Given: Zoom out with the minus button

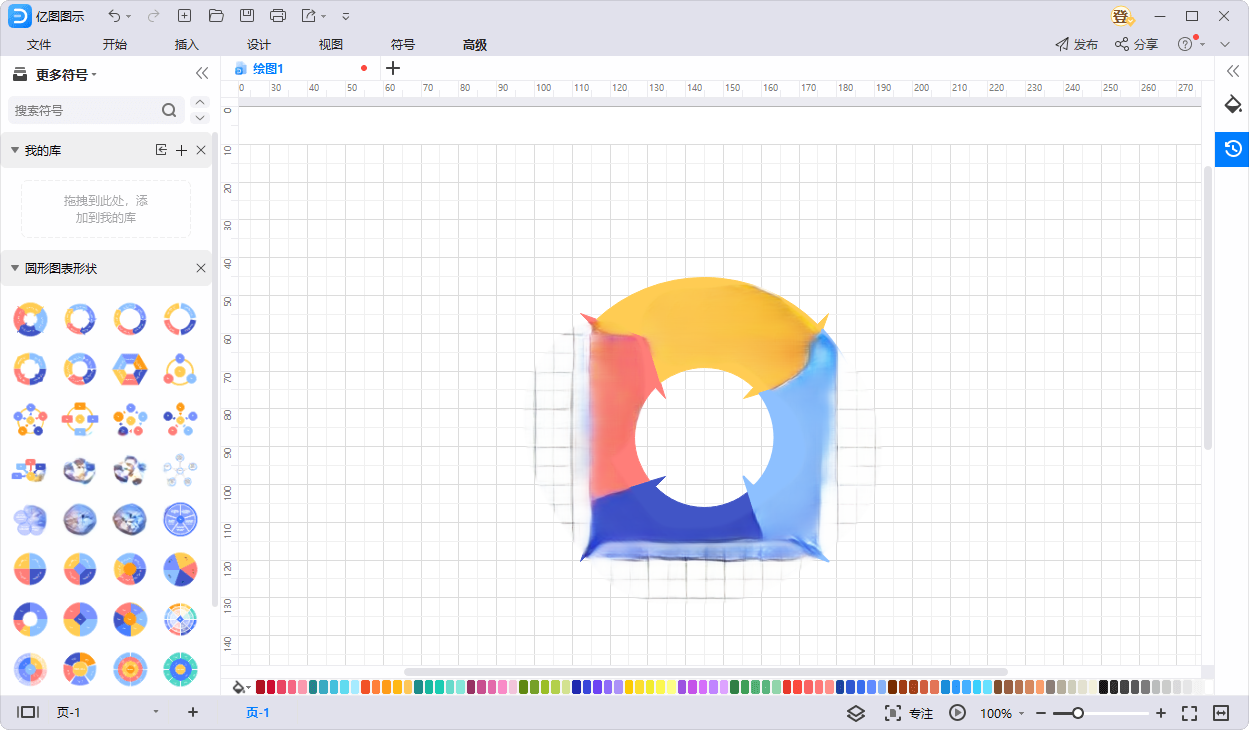Looking at the screenshot, I should coord(1041,713).
